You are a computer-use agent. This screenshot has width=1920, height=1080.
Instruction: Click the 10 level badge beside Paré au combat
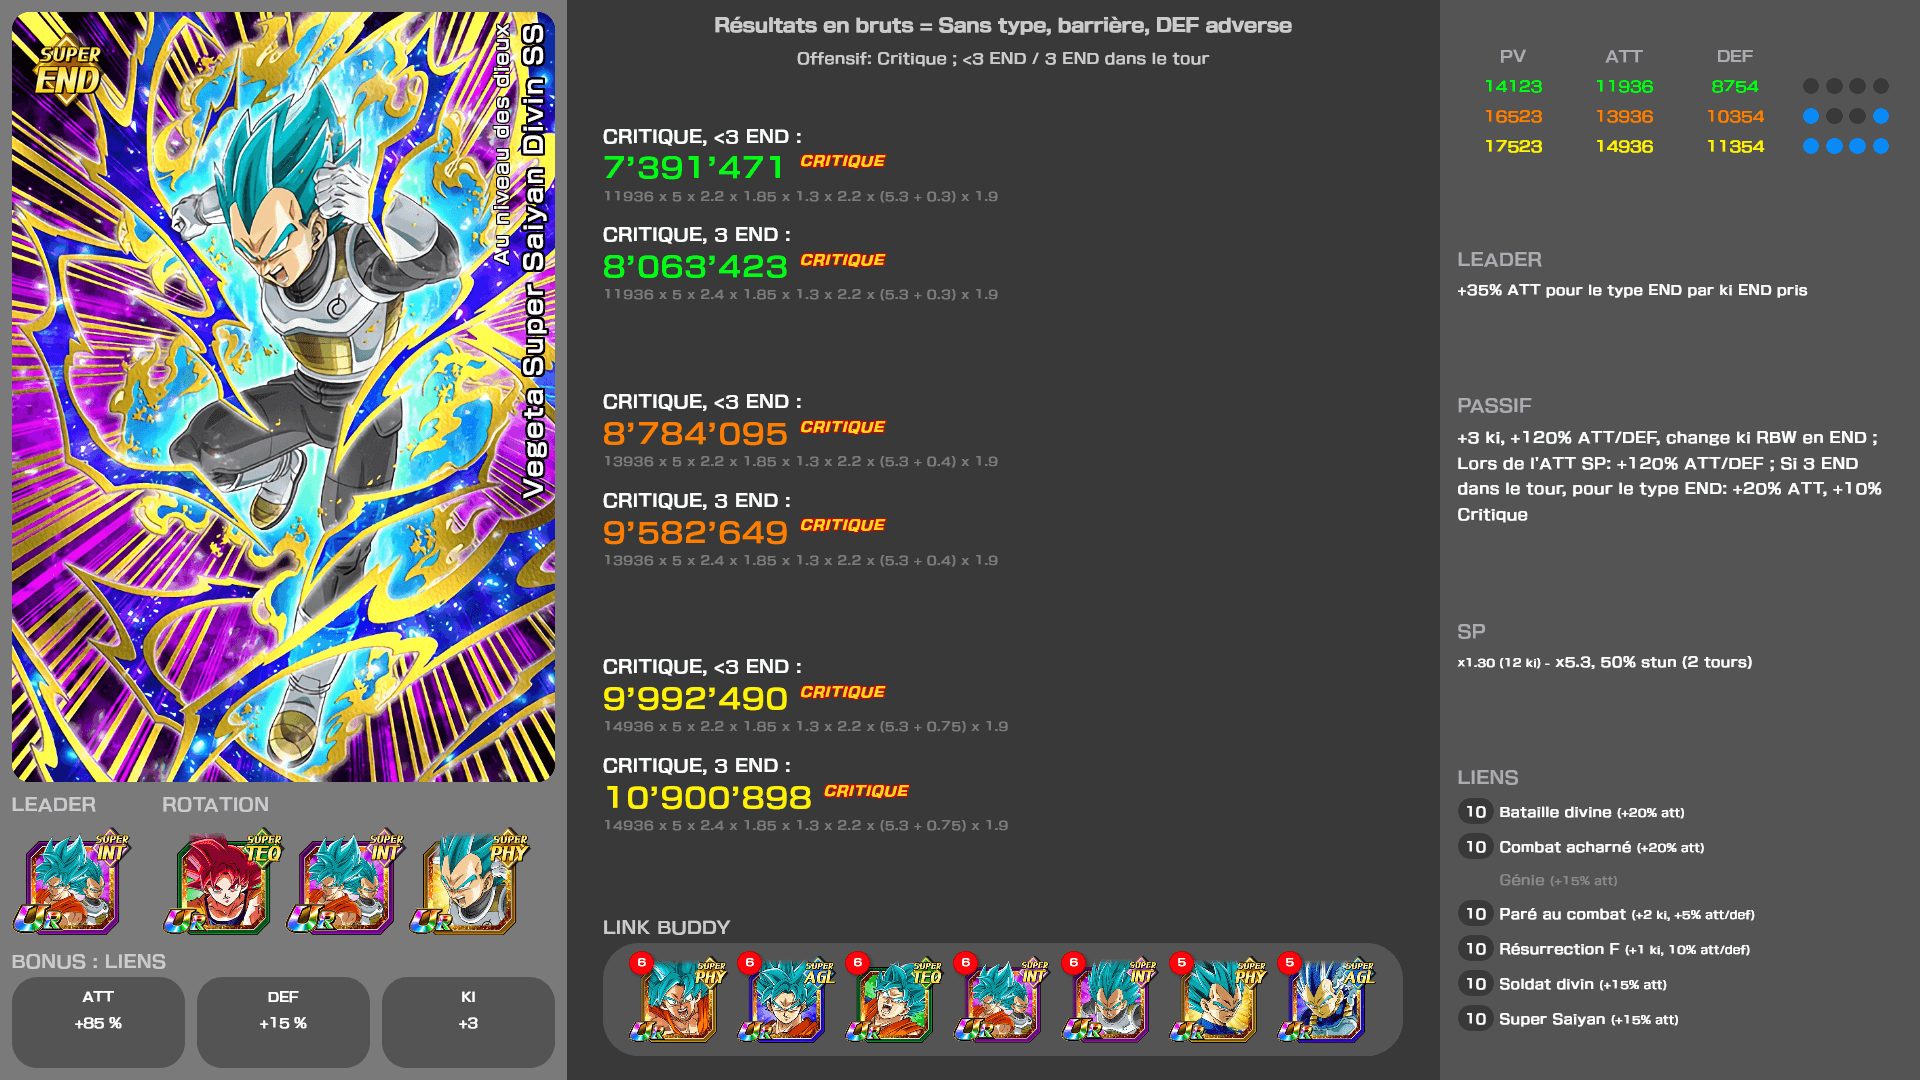click(x=1475, y=914)
